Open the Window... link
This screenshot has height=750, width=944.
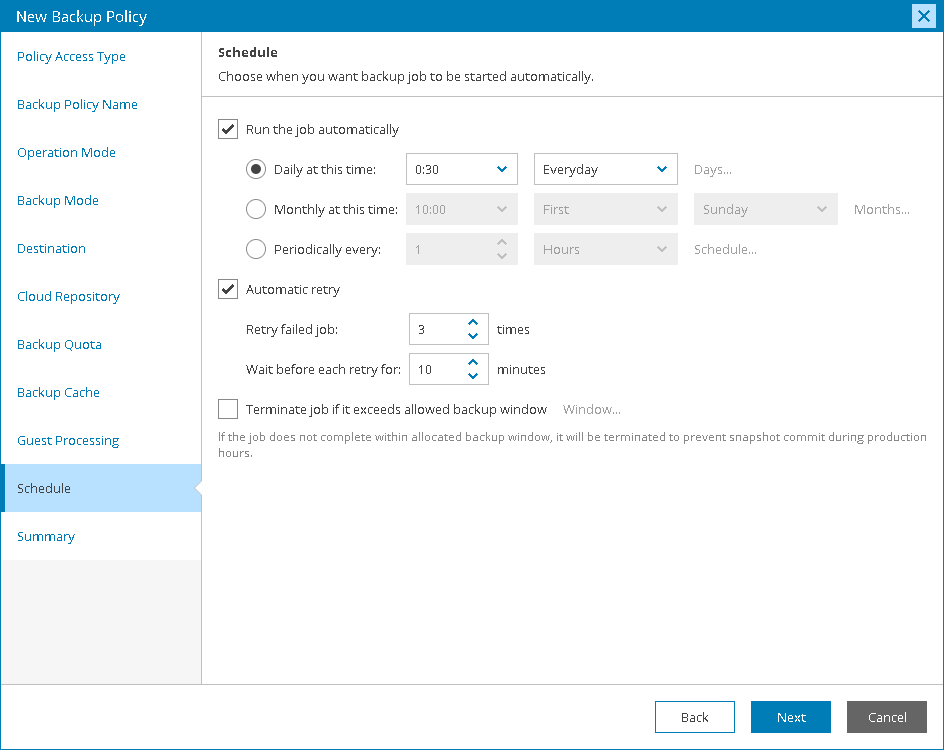[x=591, y=409]
